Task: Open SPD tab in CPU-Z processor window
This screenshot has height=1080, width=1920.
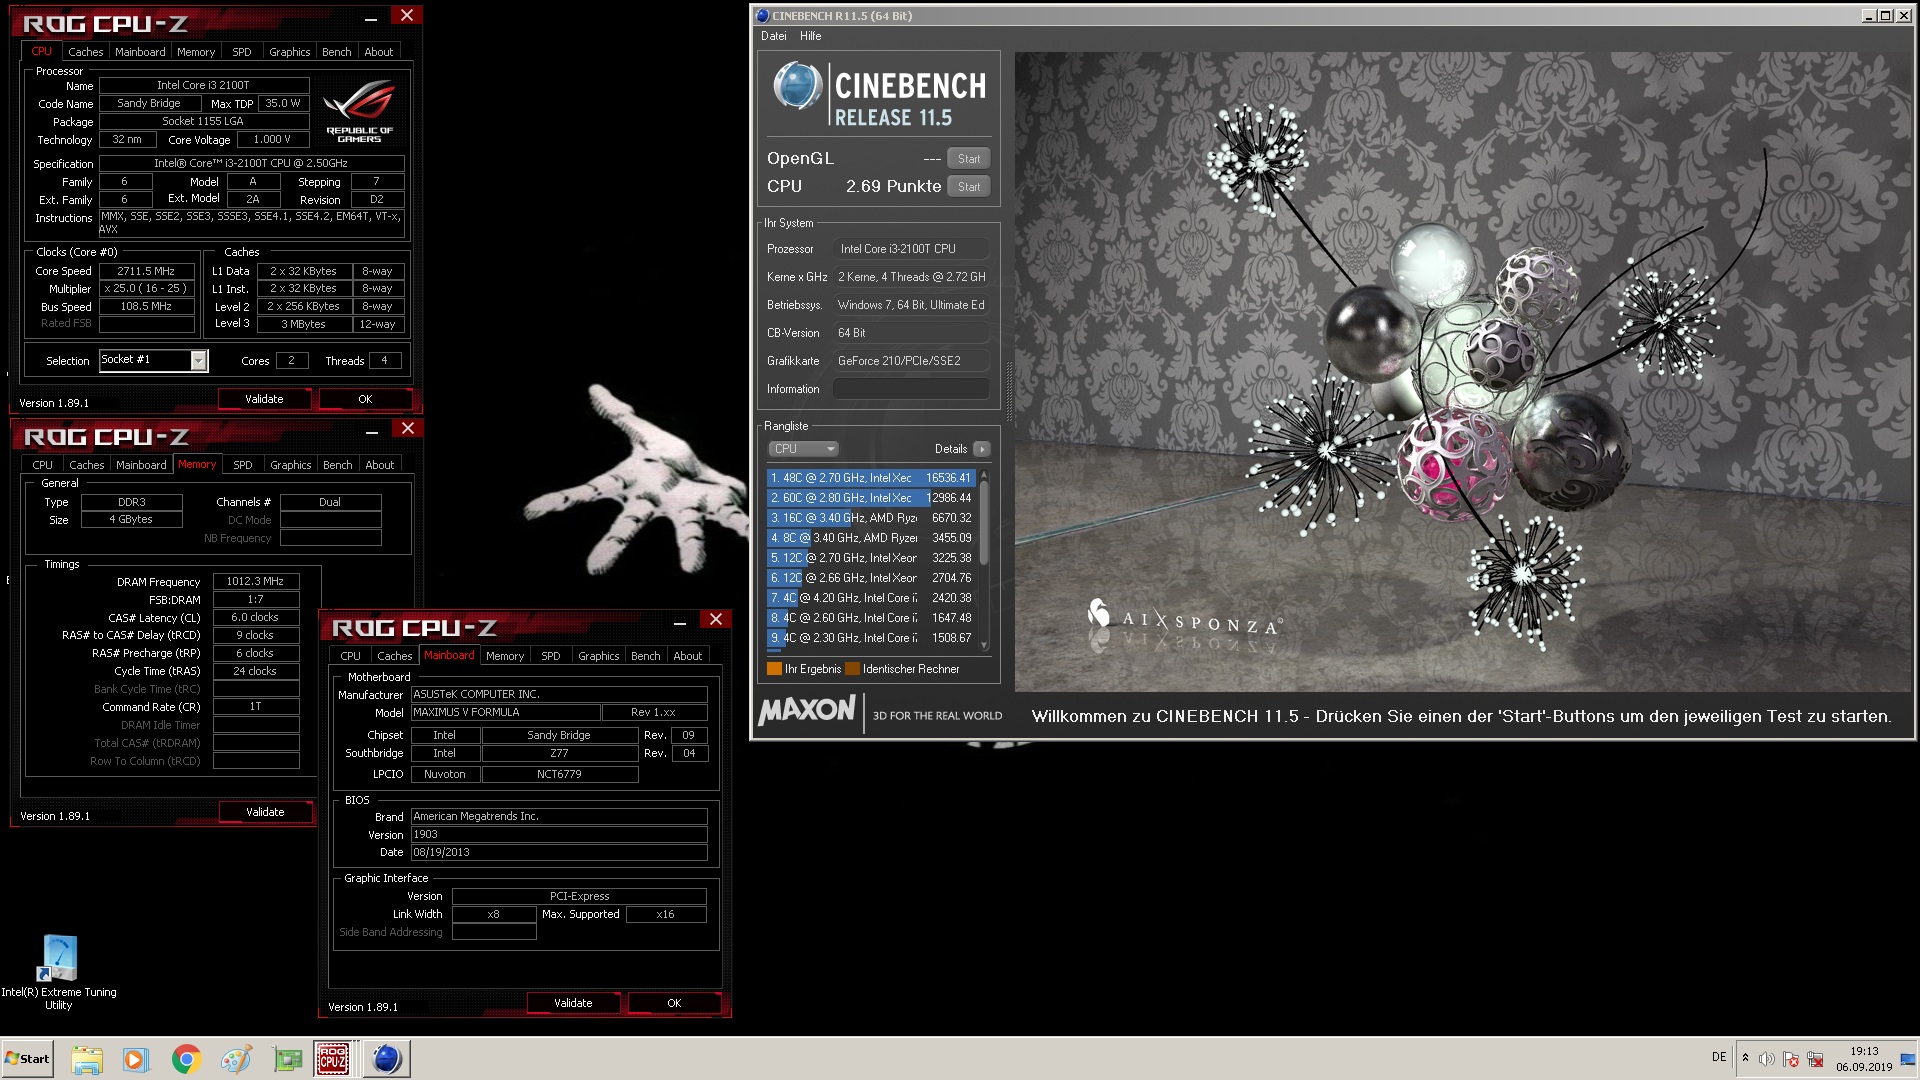Action: pyautogui.click(x=242, y=52)
